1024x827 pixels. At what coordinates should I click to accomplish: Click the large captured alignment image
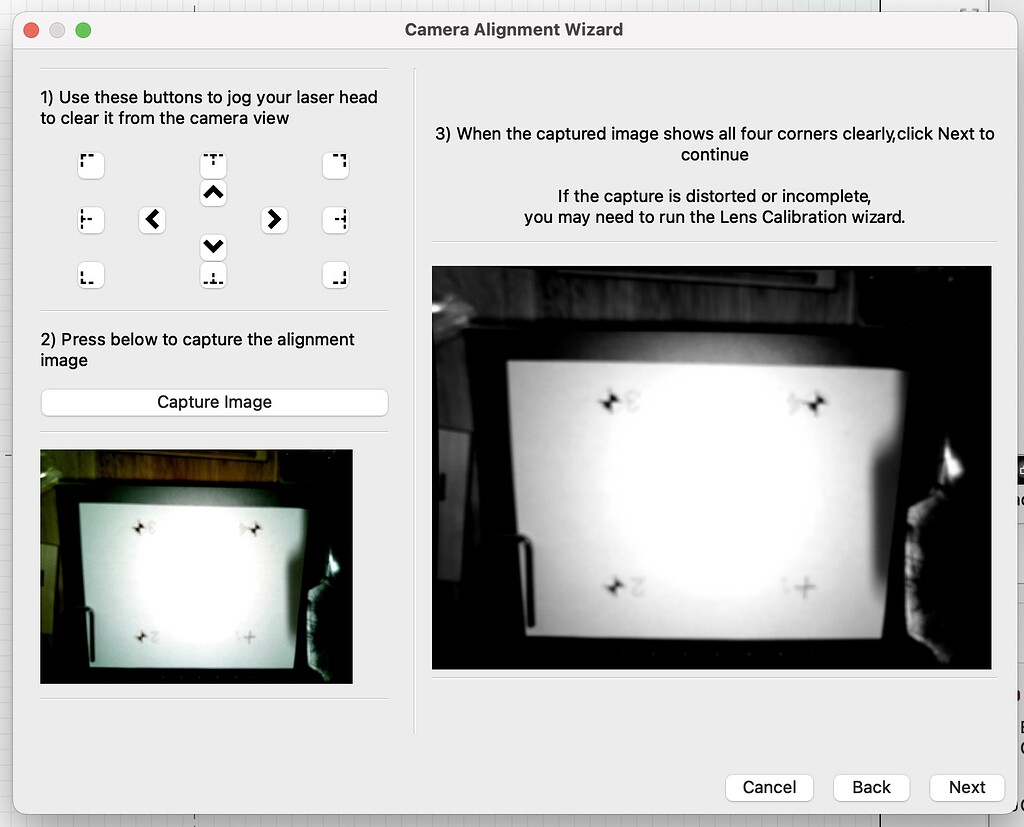714,466
